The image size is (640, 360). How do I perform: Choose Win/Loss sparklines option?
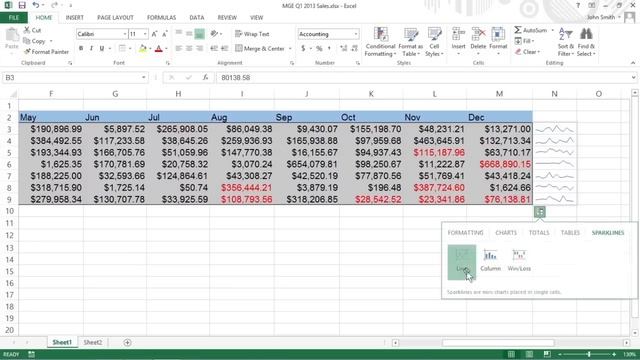[519, 260]
